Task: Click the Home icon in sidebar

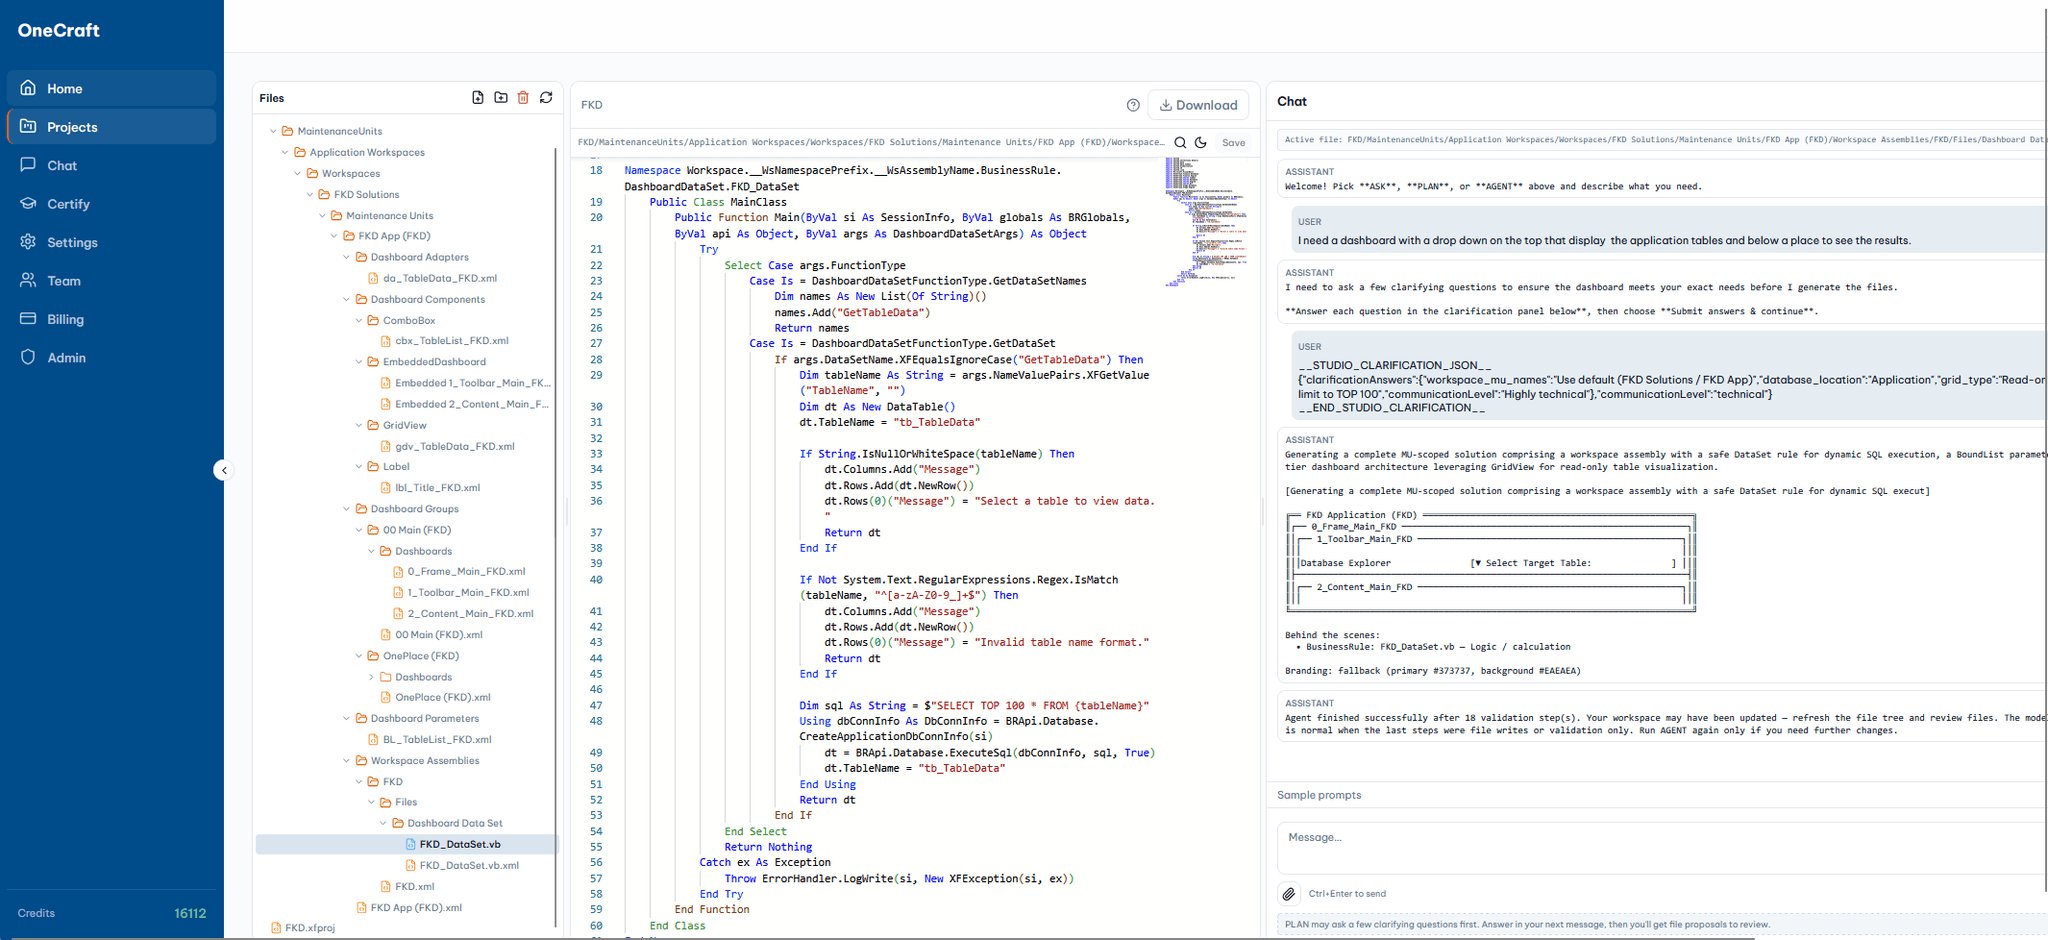Action: tap(28, 88)
